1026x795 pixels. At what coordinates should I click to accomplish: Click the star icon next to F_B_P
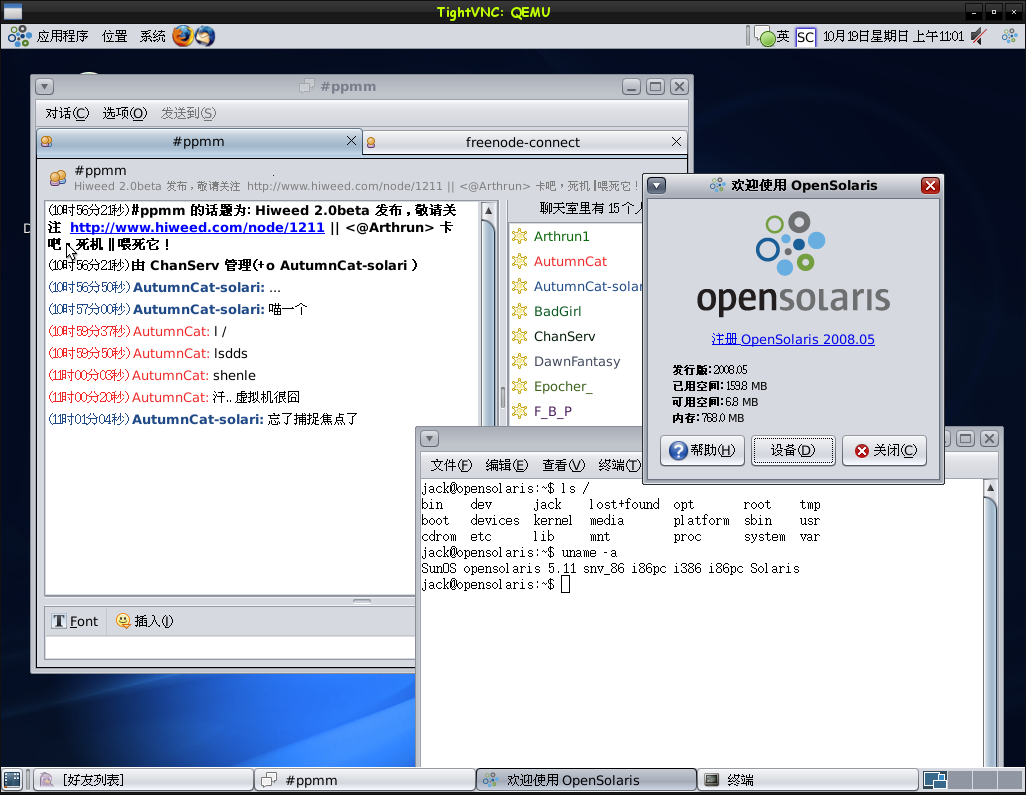(x=520, y=411)
